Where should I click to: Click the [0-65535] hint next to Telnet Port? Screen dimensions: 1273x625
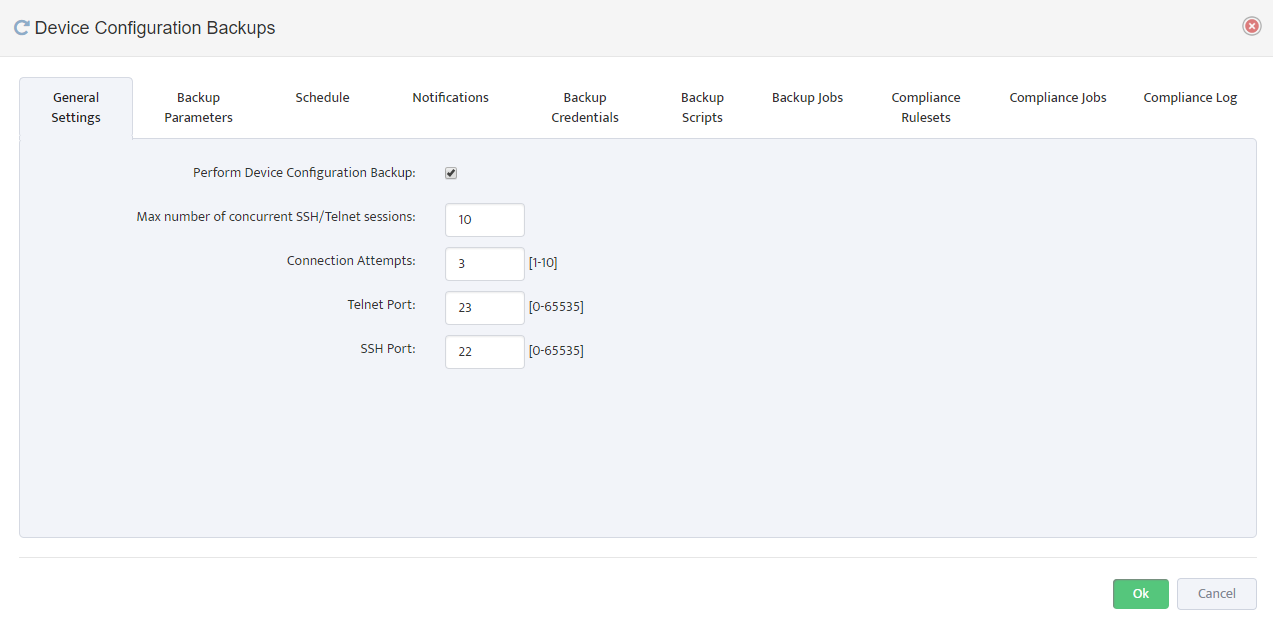[556, 307]
